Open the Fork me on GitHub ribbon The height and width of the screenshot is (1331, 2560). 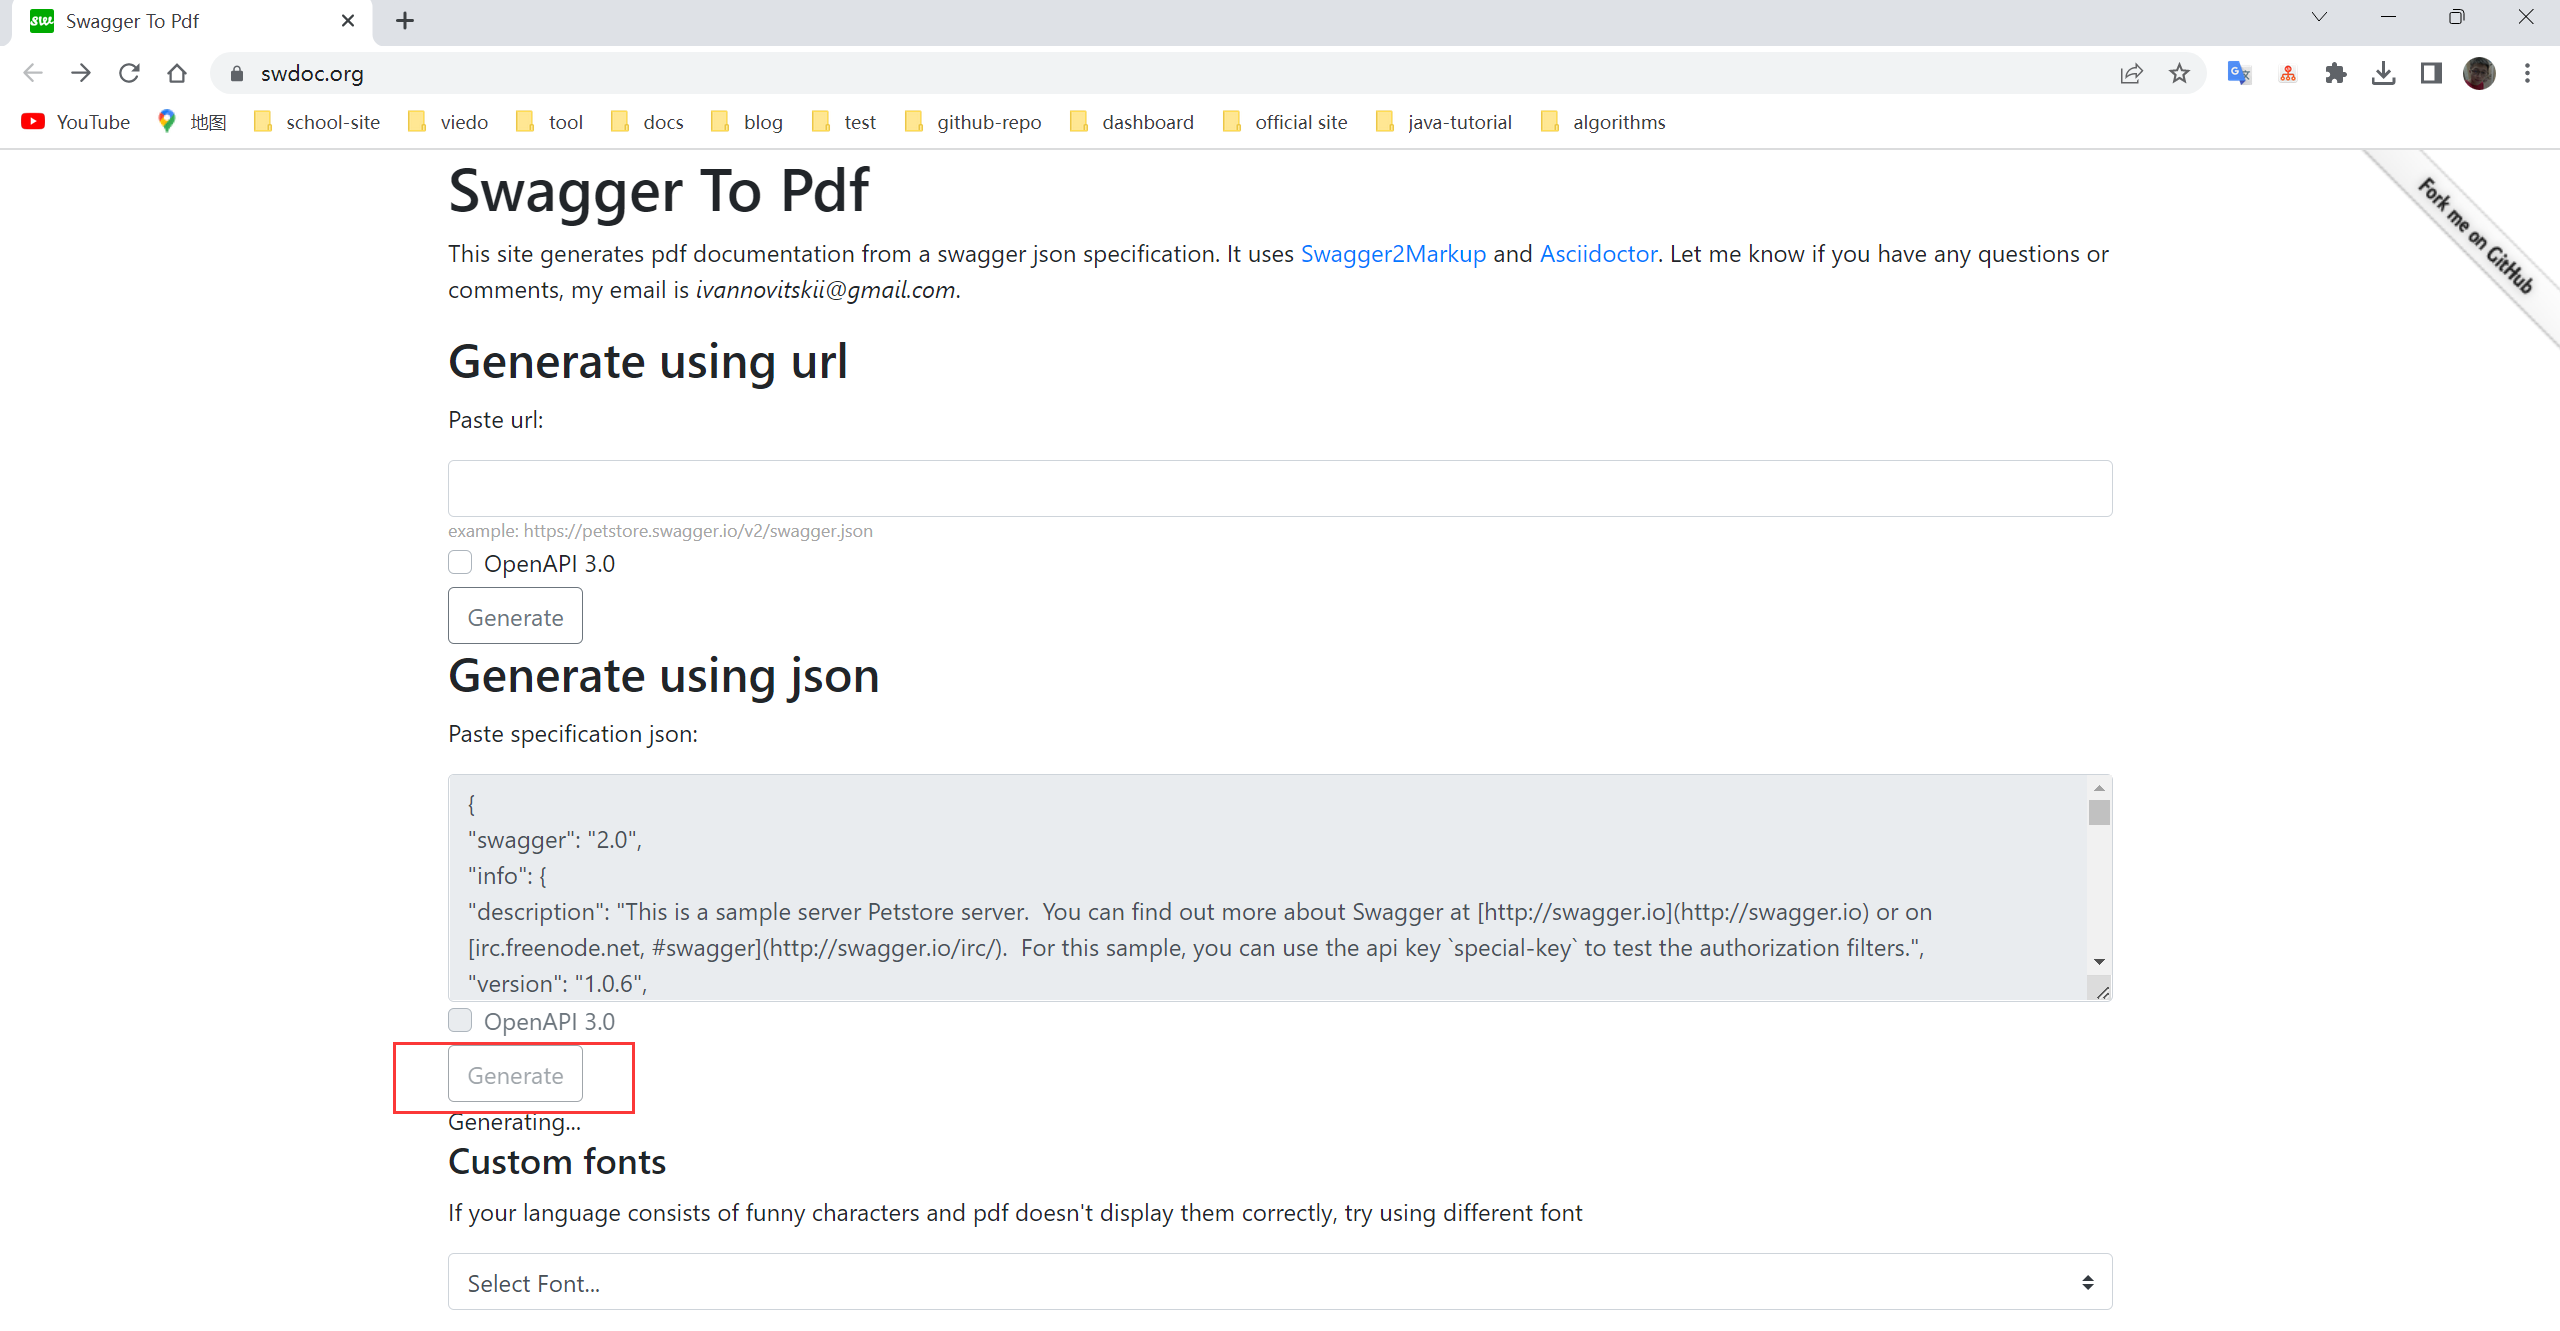pyautogui.click(x=2476, y=237)
